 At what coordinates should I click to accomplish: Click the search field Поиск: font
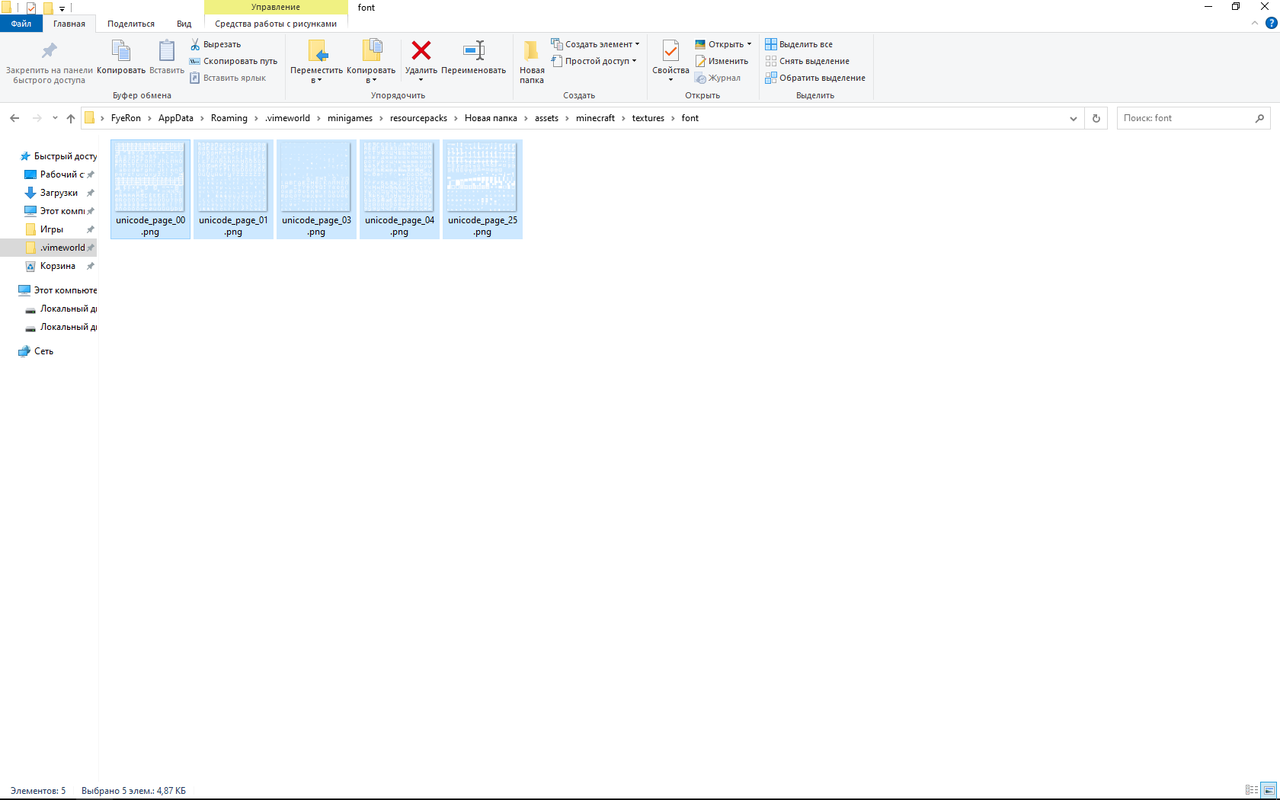tap(1183, 118)
